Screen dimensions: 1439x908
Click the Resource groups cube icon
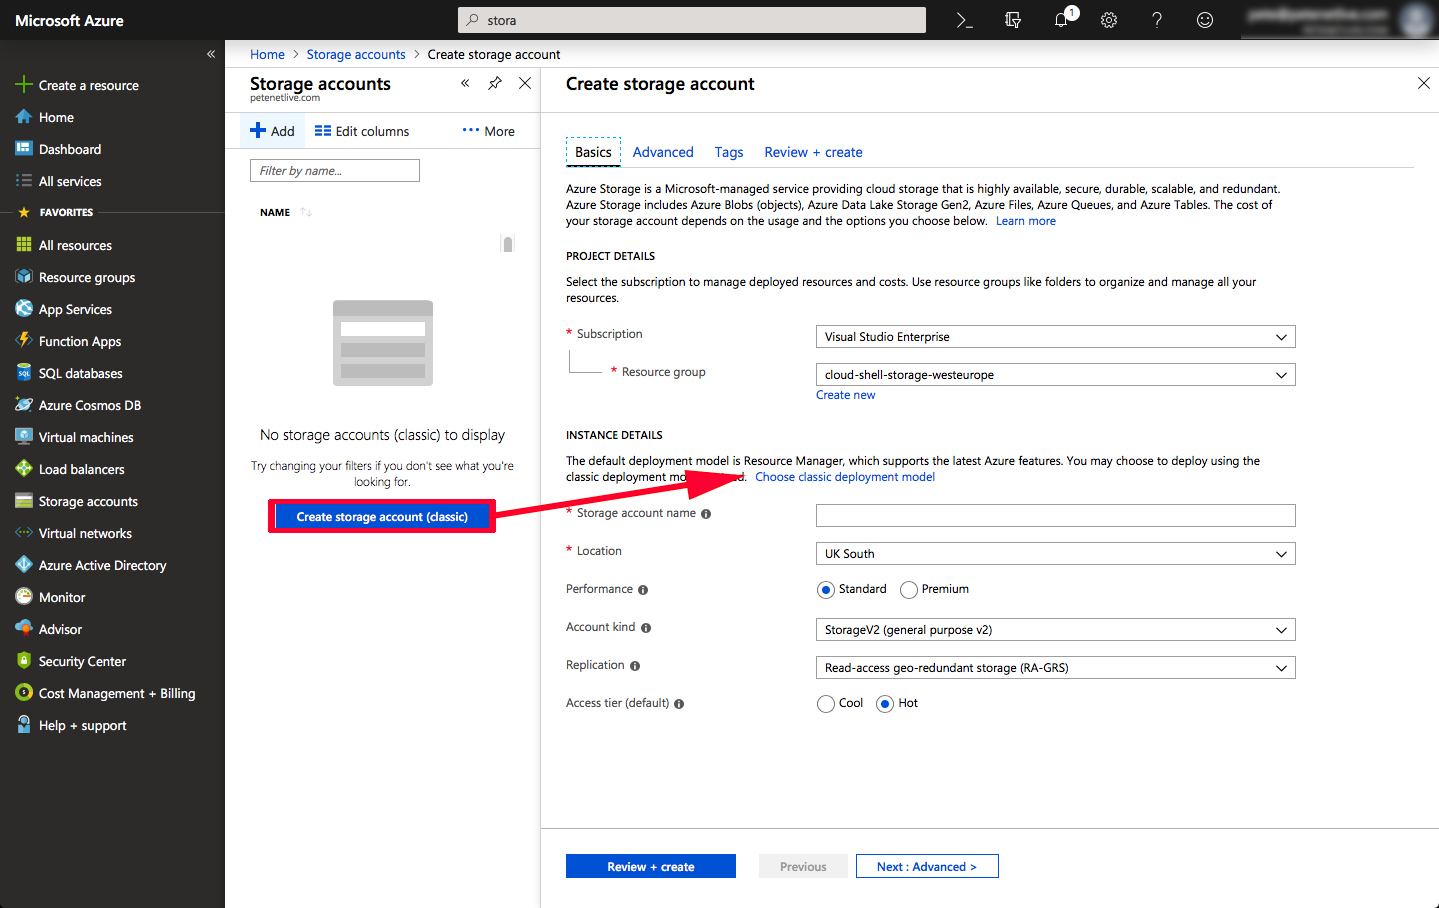click(24, 277)
